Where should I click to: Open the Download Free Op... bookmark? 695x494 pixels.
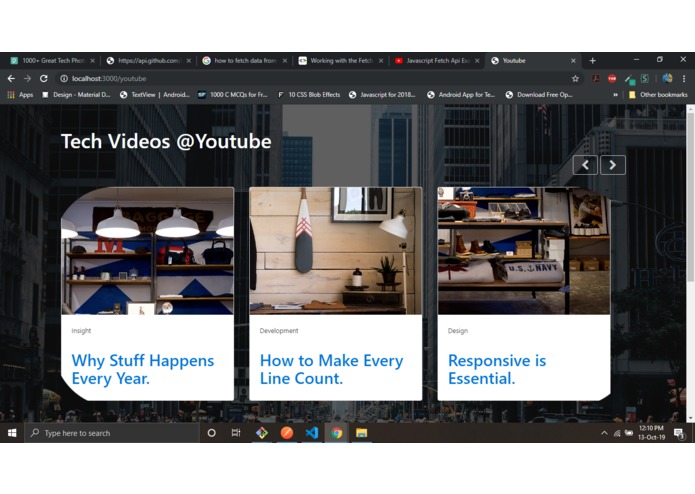539,95
